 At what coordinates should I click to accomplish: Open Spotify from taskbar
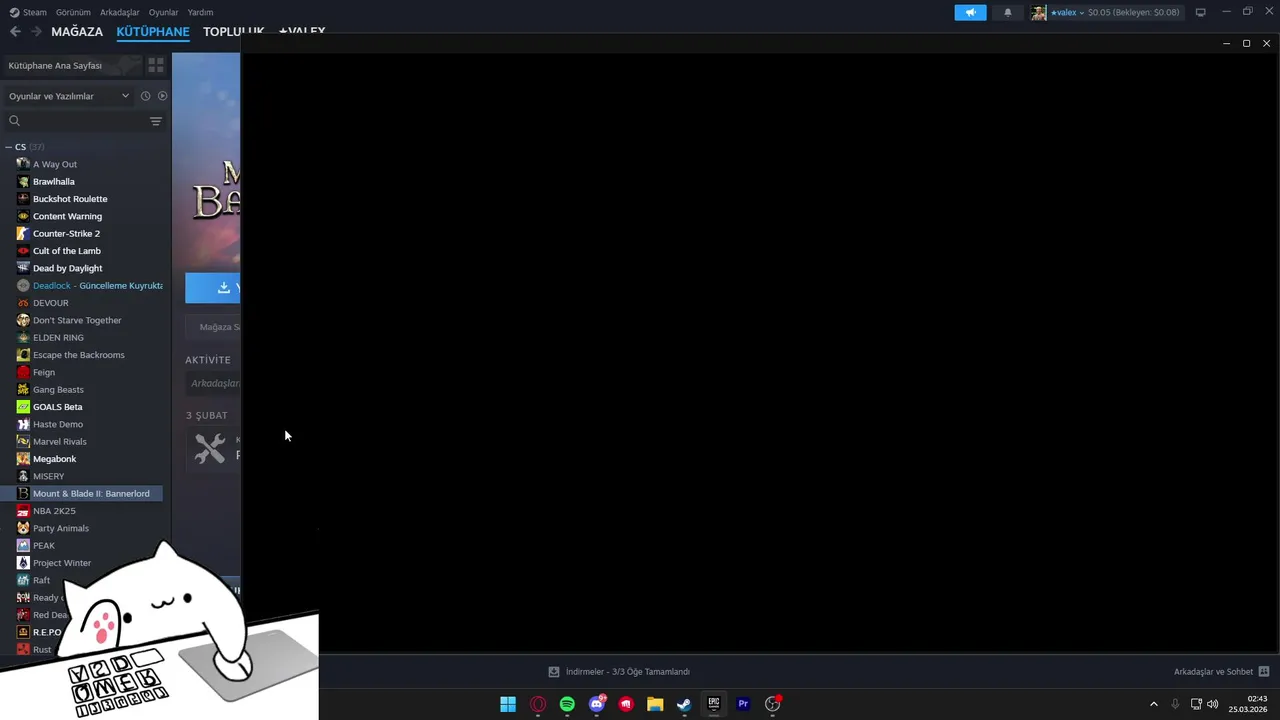click(567, 704)
